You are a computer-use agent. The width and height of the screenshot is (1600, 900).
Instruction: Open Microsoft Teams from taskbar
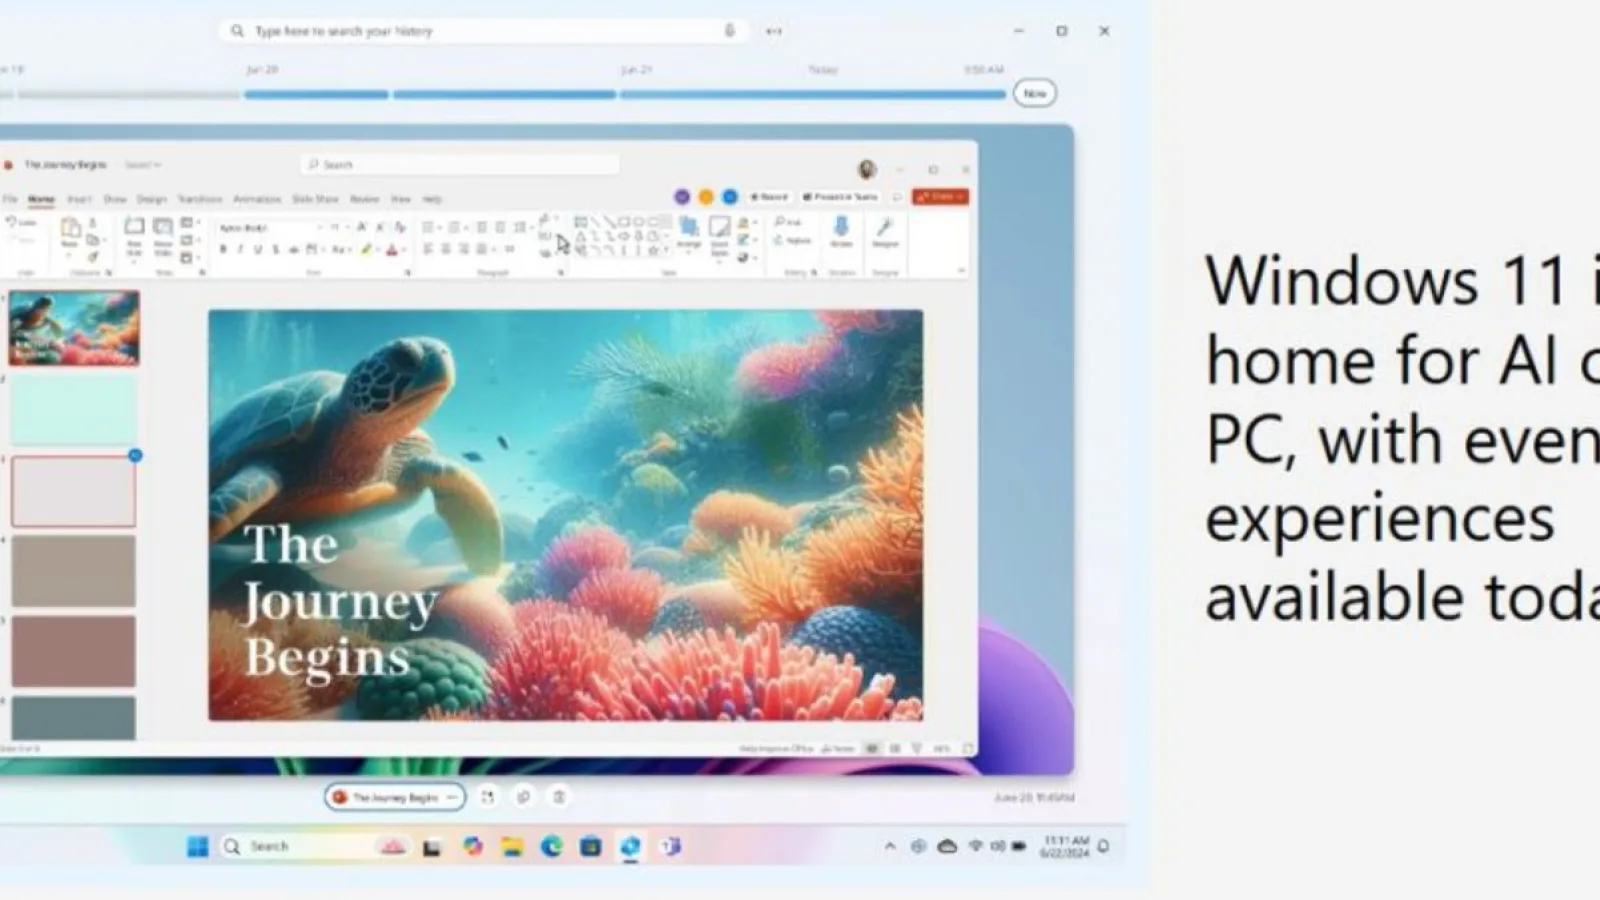(671, 847)
